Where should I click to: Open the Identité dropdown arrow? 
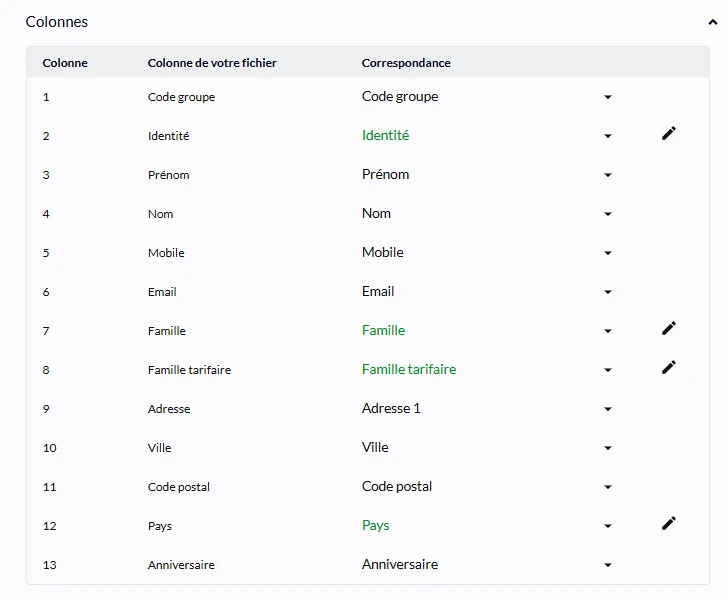coord(608,136)
